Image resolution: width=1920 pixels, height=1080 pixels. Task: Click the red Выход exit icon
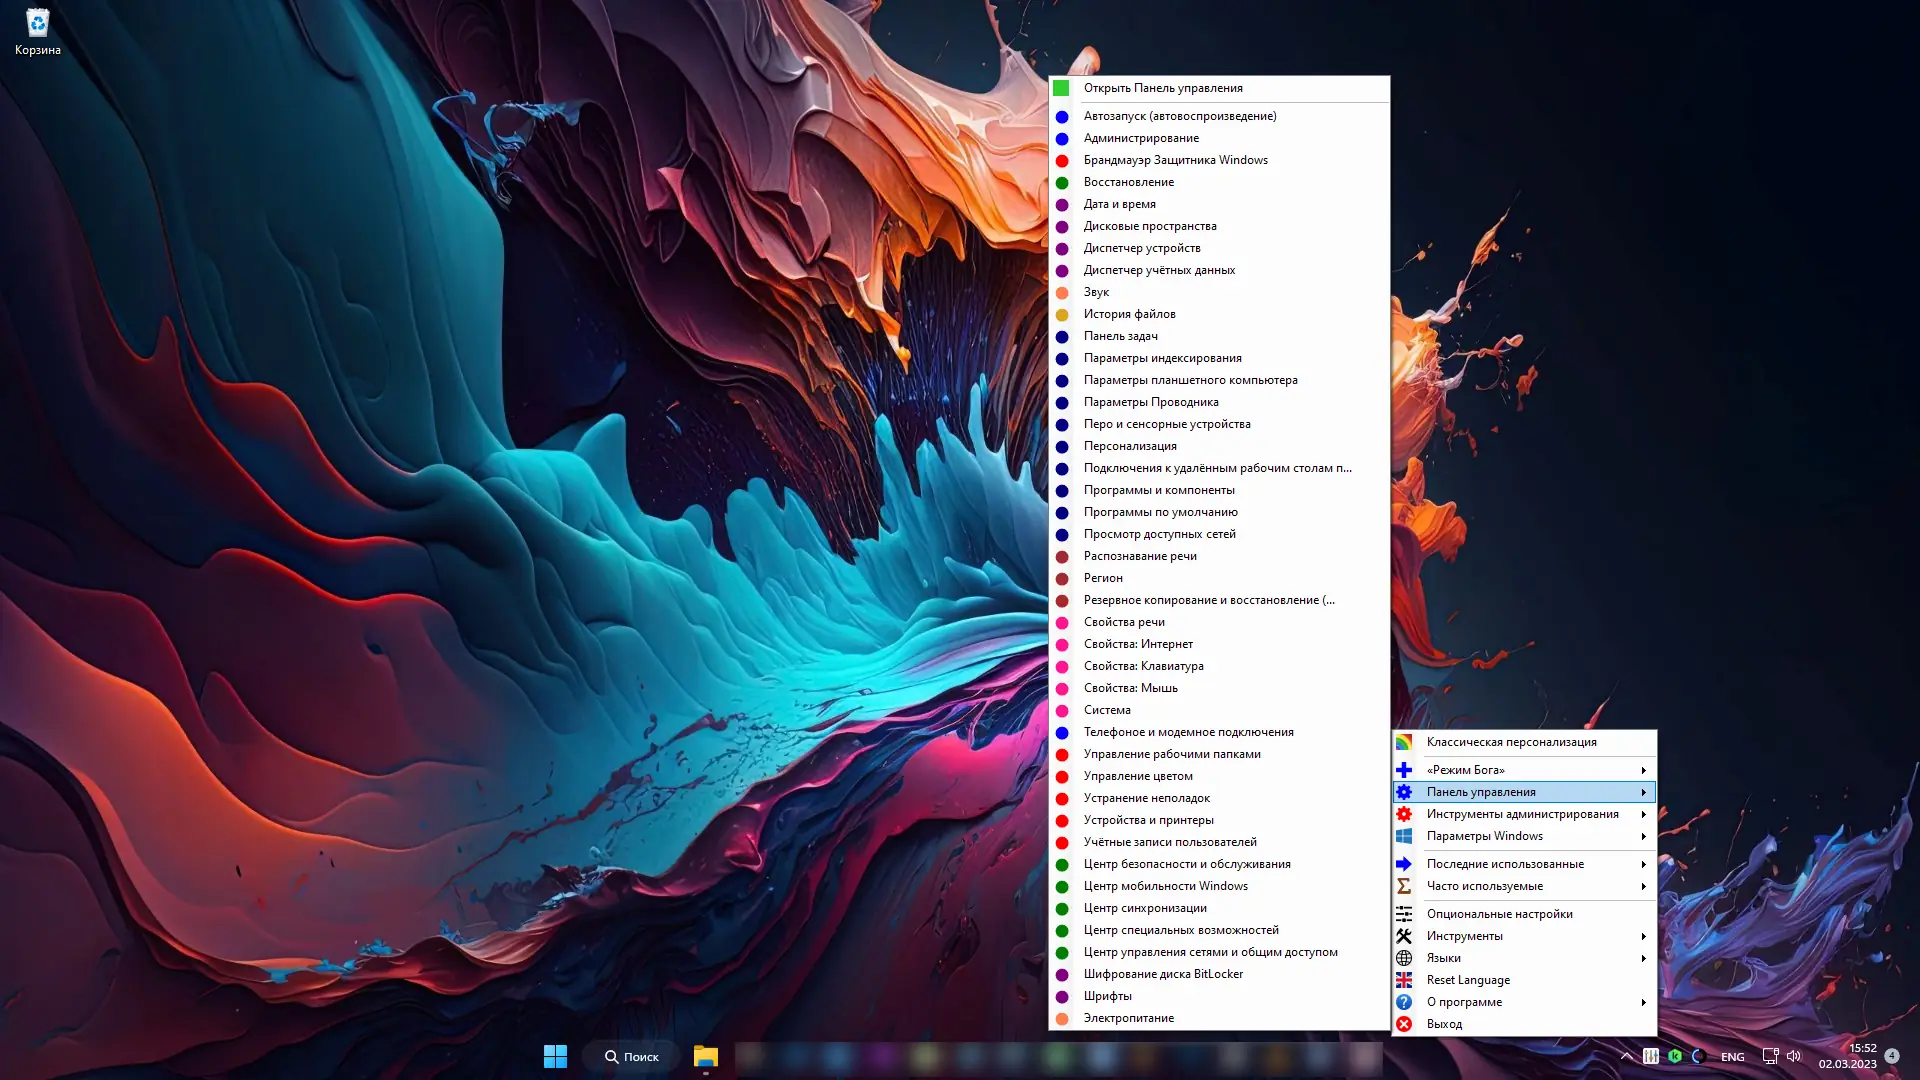coord(1404,1024)
